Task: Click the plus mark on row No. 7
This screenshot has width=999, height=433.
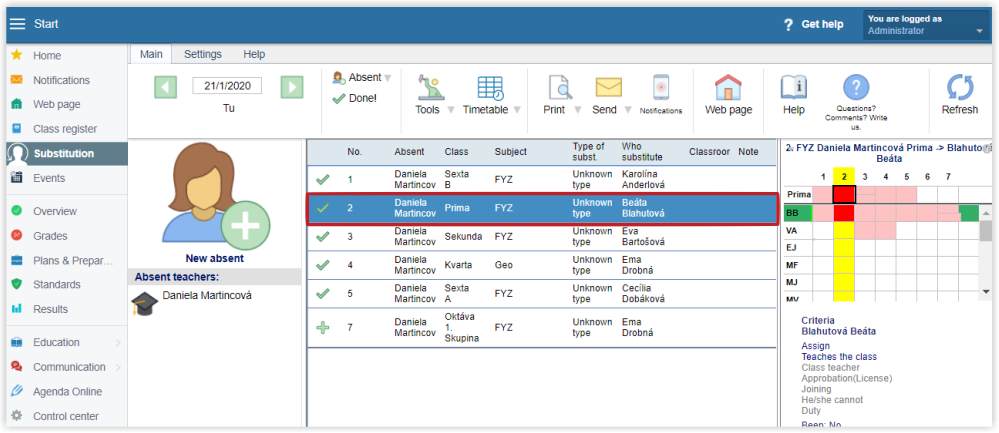Action: click(x=323, y=327)
